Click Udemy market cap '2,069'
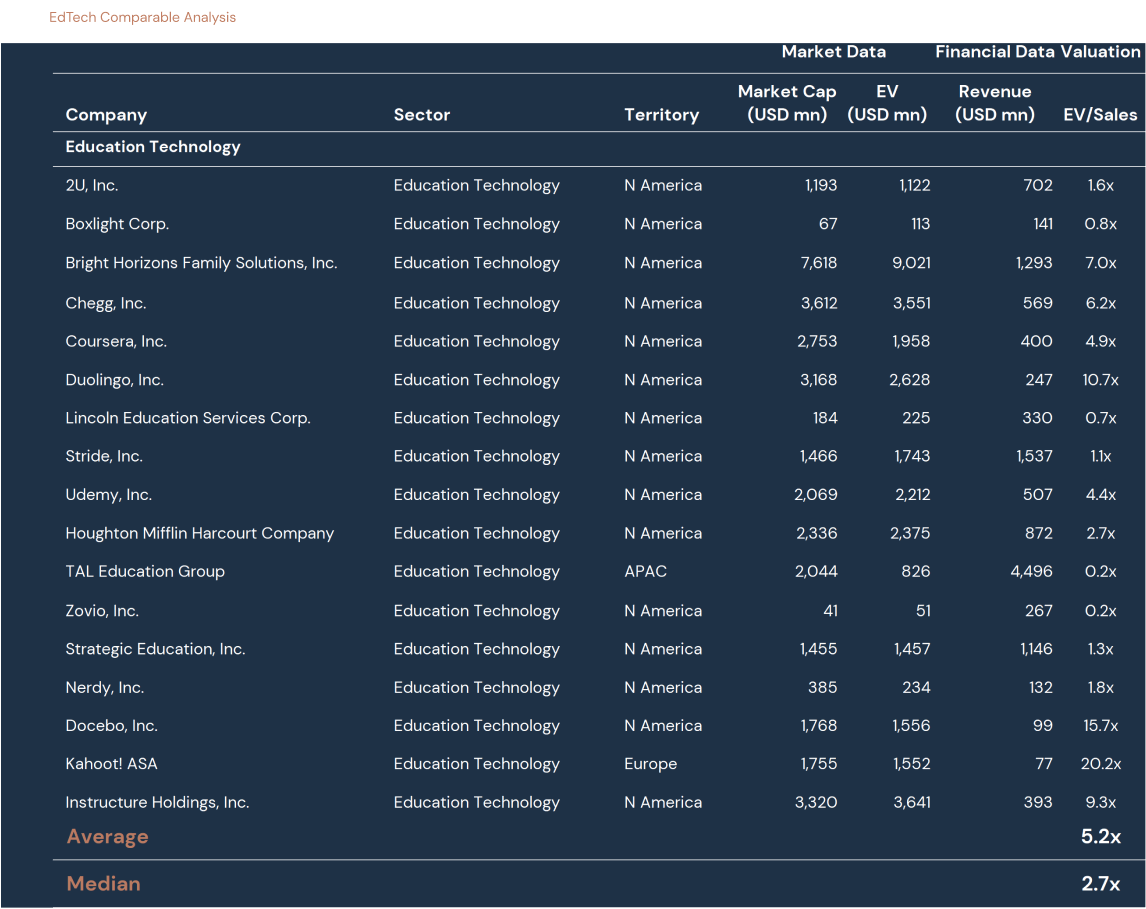This screenshot has width=1146, height=909. (816, 495)
